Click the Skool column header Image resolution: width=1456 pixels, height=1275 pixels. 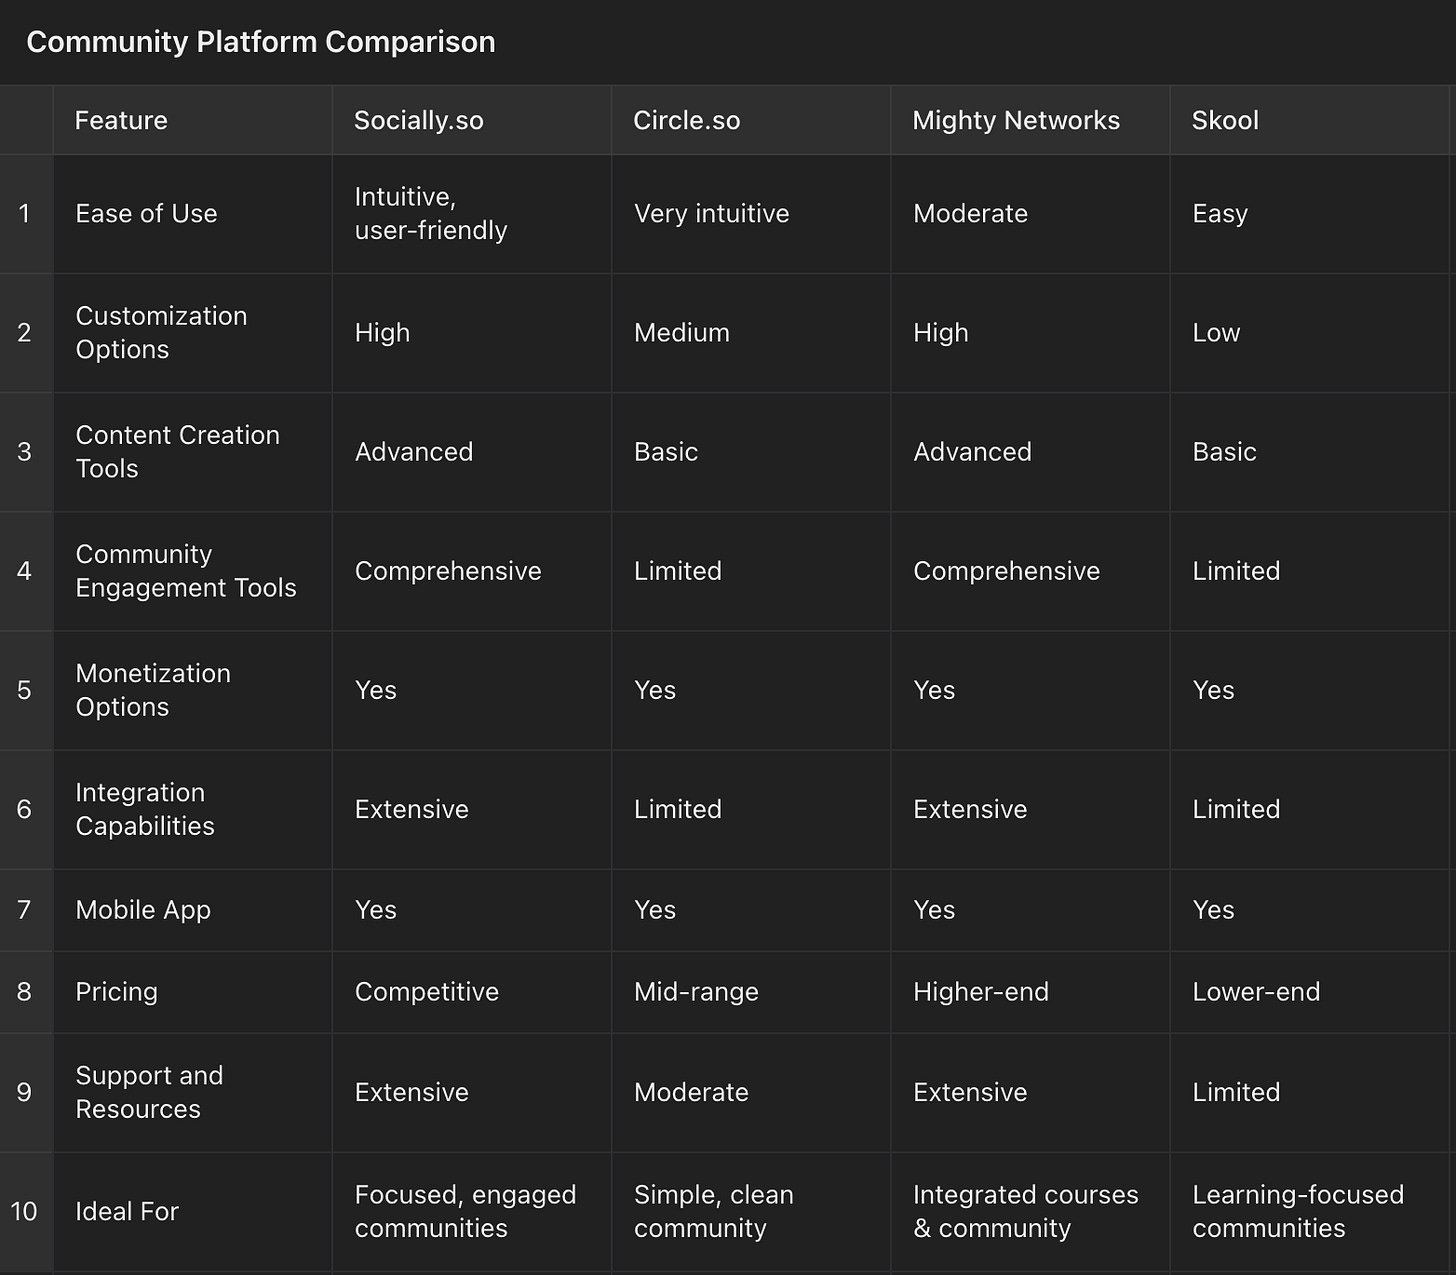click(x=1225, y=120)
